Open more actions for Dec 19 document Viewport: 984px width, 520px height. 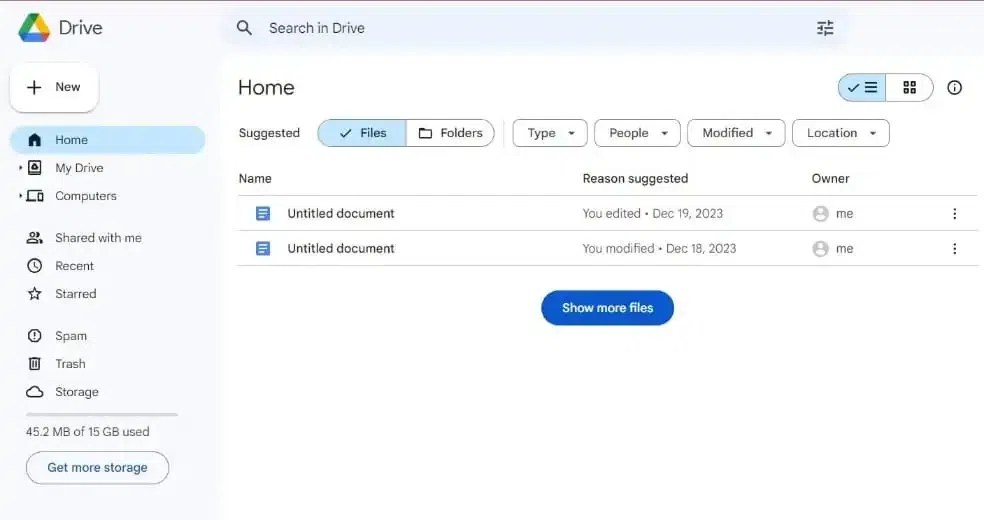[x=955, y=213]
